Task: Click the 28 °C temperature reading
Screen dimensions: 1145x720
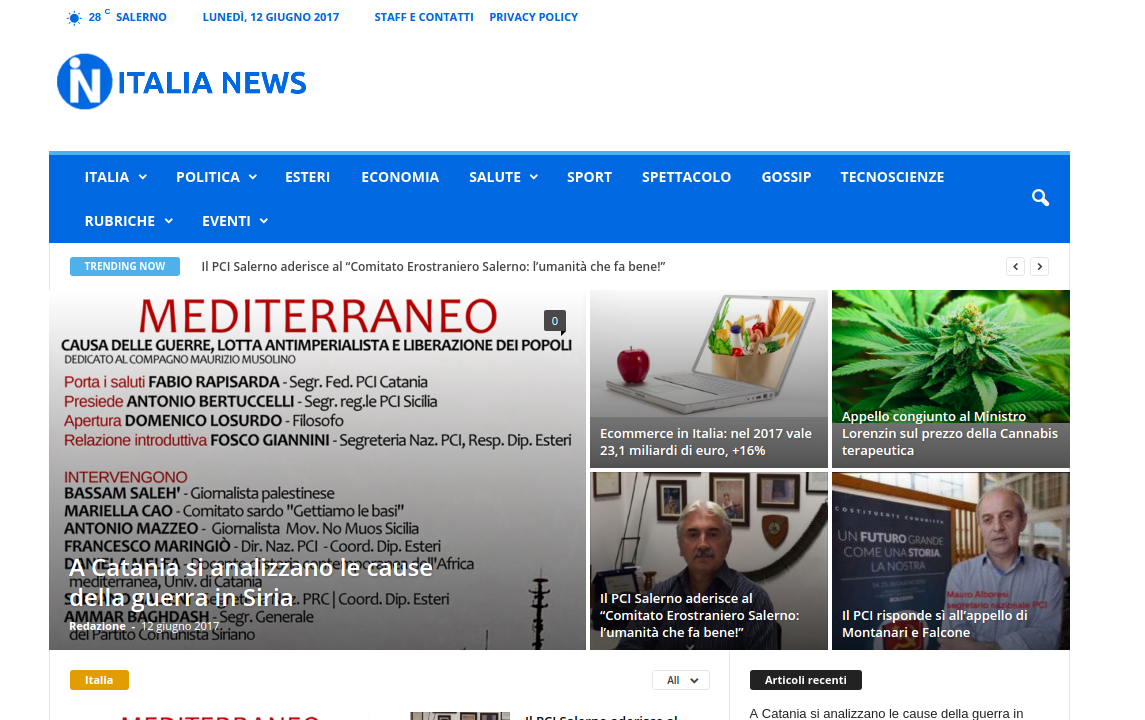Action: [99, 16]
